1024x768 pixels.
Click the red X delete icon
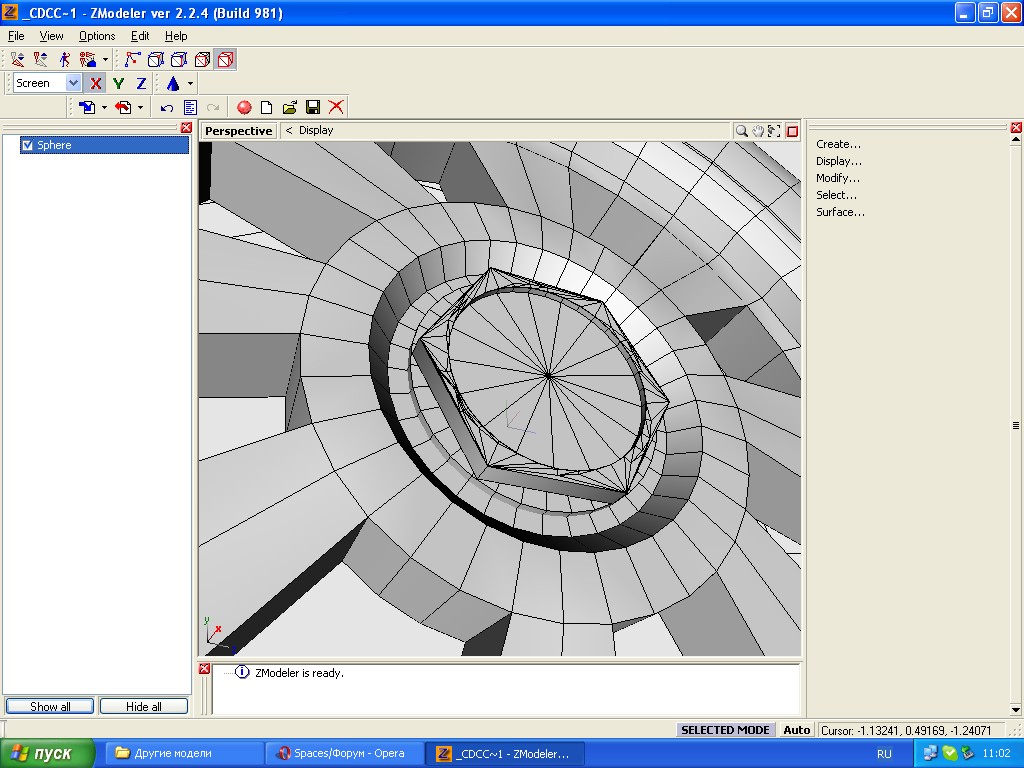[336, 107]
